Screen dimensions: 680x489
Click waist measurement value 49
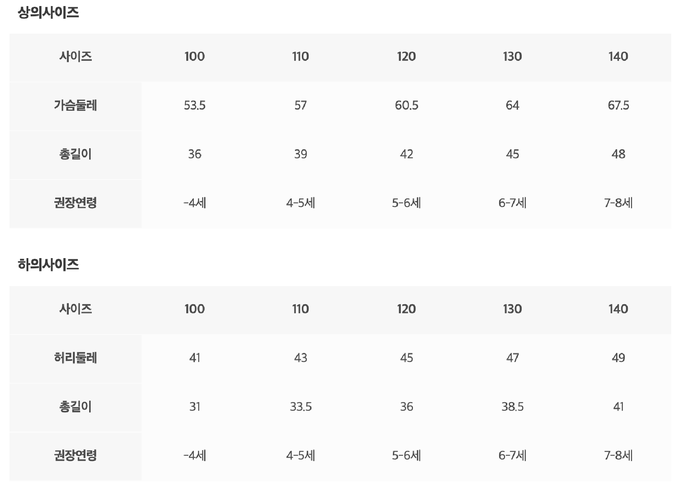pyautogui.click(x=618, y=357)
